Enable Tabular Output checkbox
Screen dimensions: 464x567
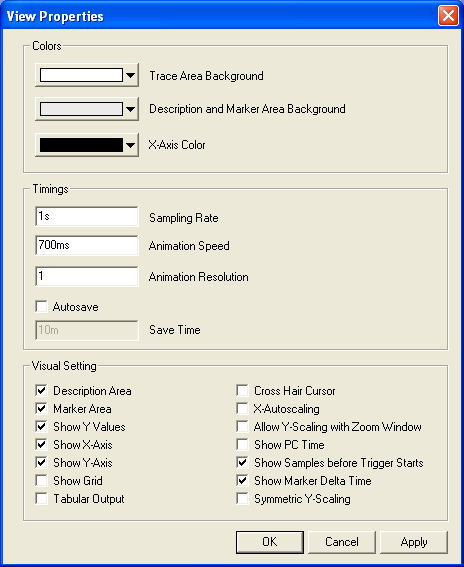[41, 498]
